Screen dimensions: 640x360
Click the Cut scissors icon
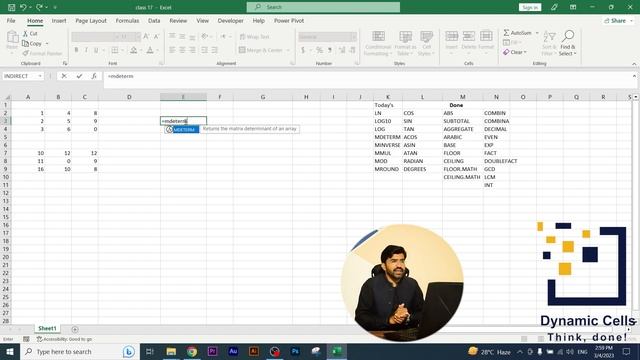(25, 33)
